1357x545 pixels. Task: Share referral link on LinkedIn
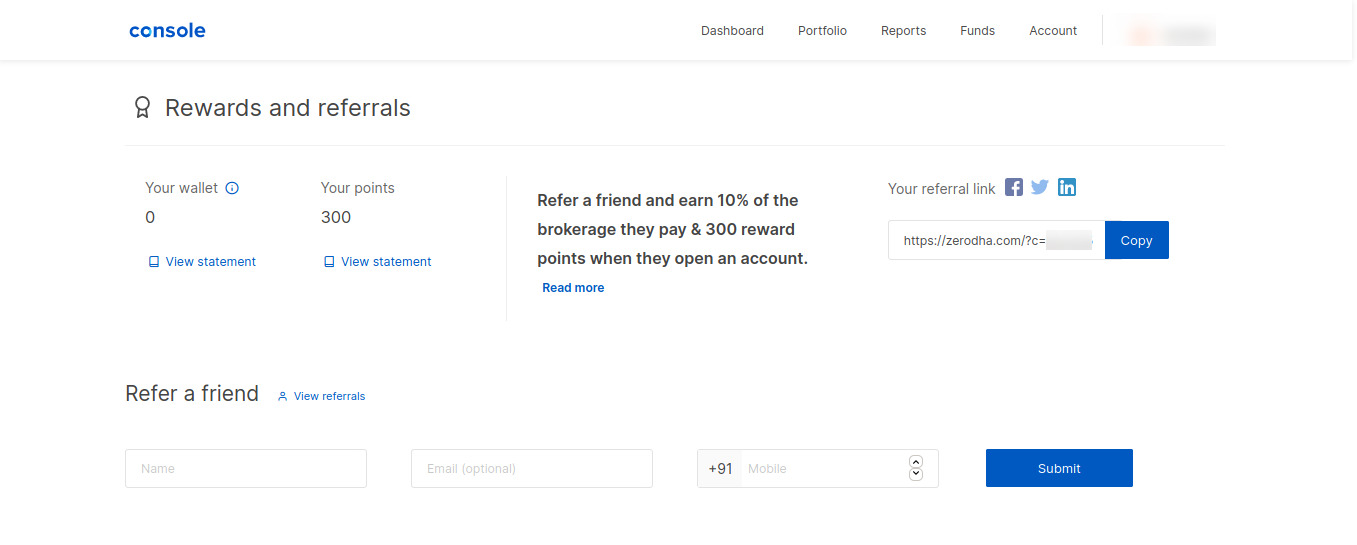point(1067,187)
